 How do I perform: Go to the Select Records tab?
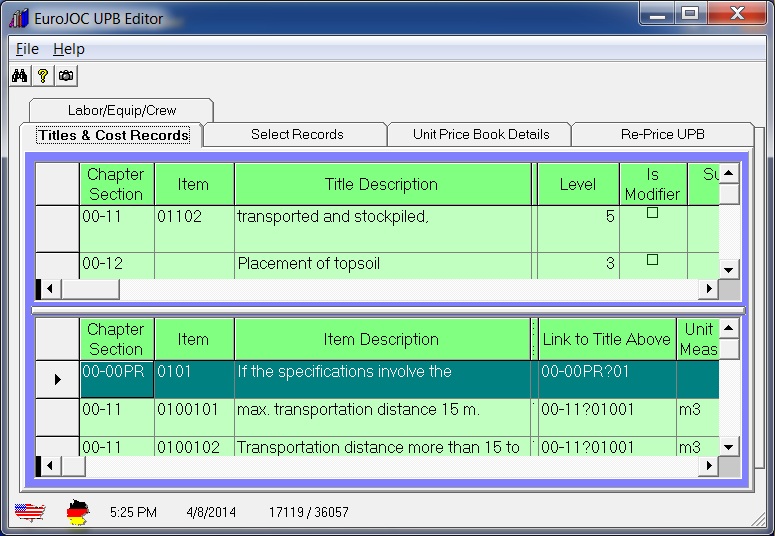296,134
